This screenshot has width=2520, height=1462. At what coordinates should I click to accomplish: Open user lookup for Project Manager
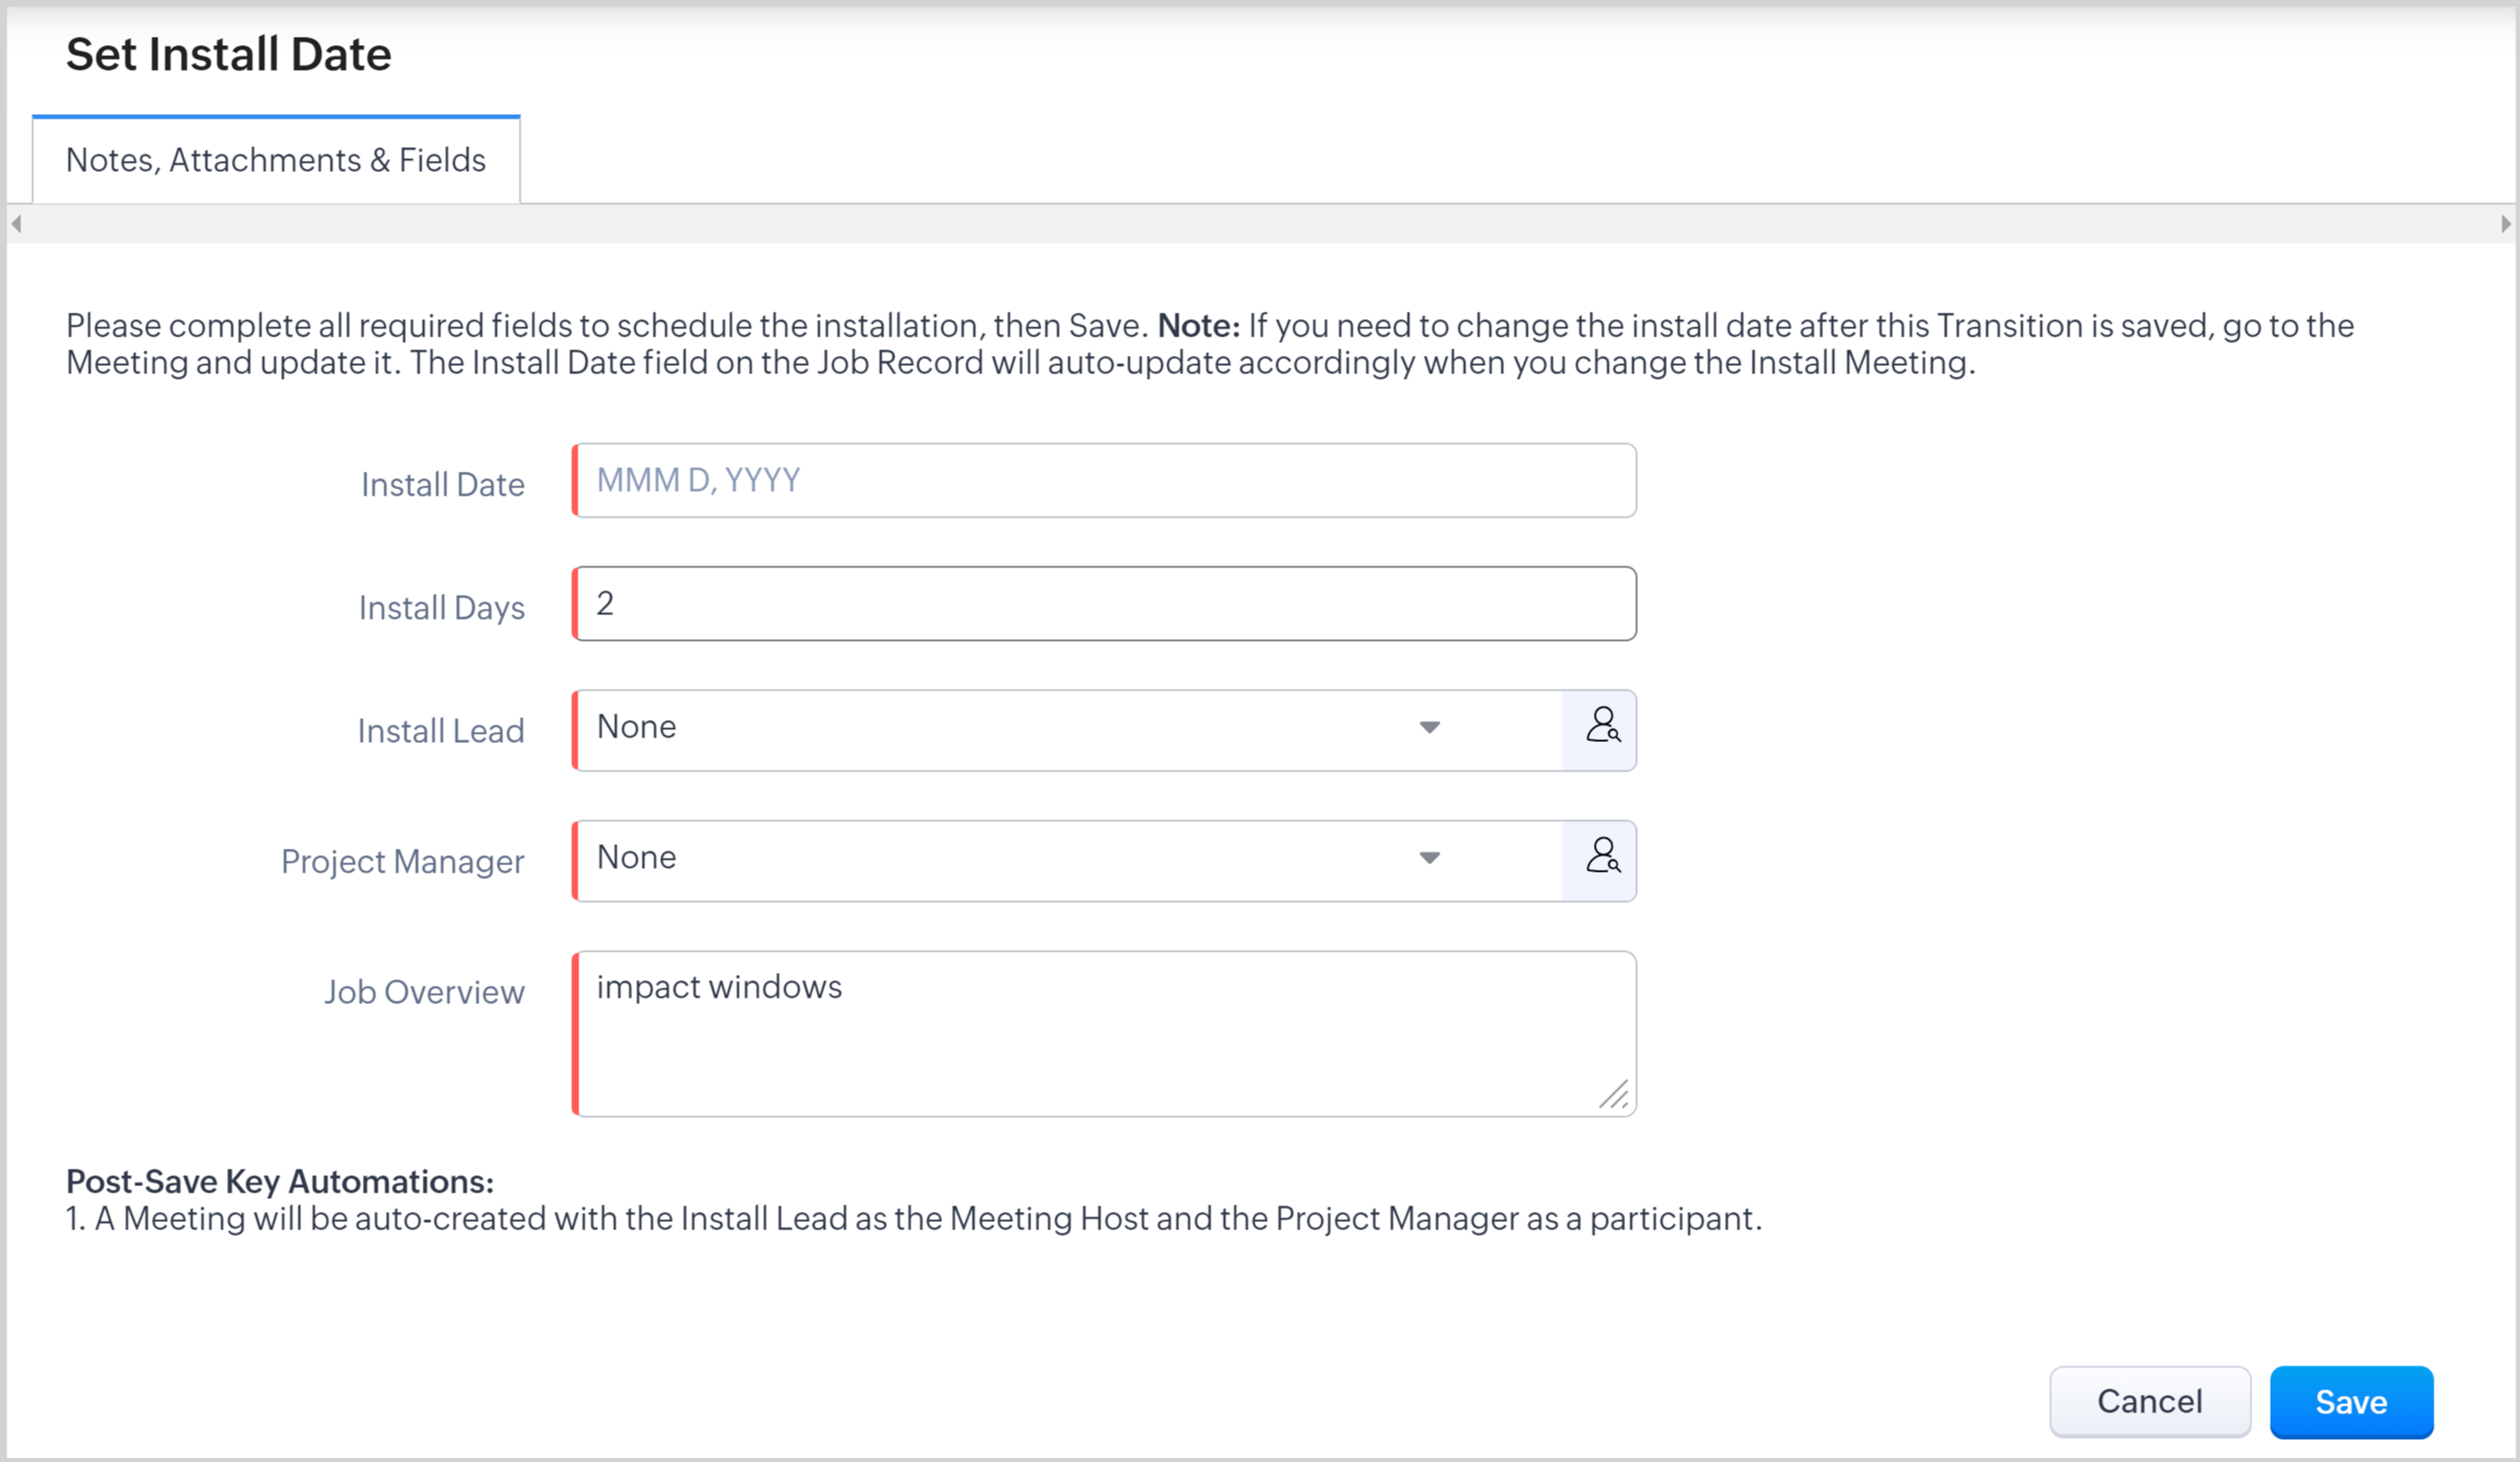[x=1601, y=859]
